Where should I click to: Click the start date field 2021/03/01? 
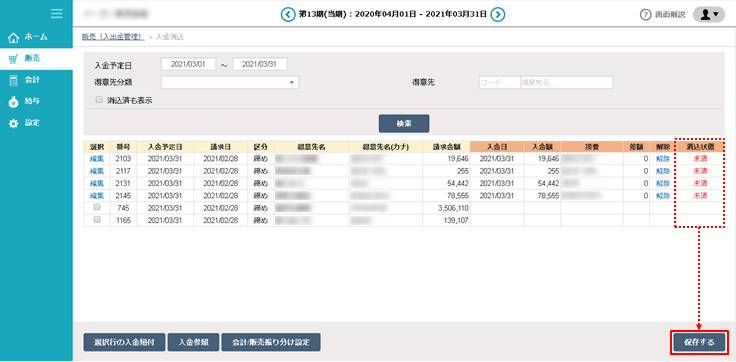pyautogui.click(x=188, y=64)
